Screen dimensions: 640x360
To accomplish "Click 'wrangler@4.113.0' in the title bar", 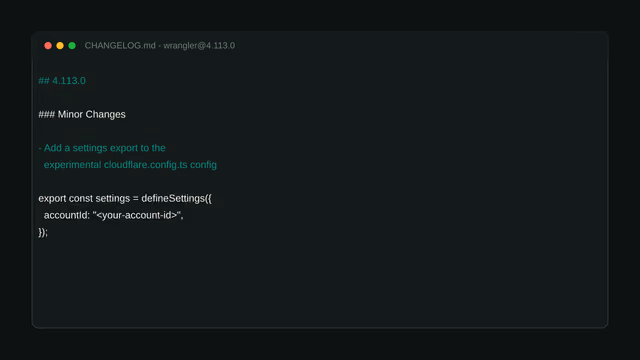I will pyautogui.click(x=199, y=46).
